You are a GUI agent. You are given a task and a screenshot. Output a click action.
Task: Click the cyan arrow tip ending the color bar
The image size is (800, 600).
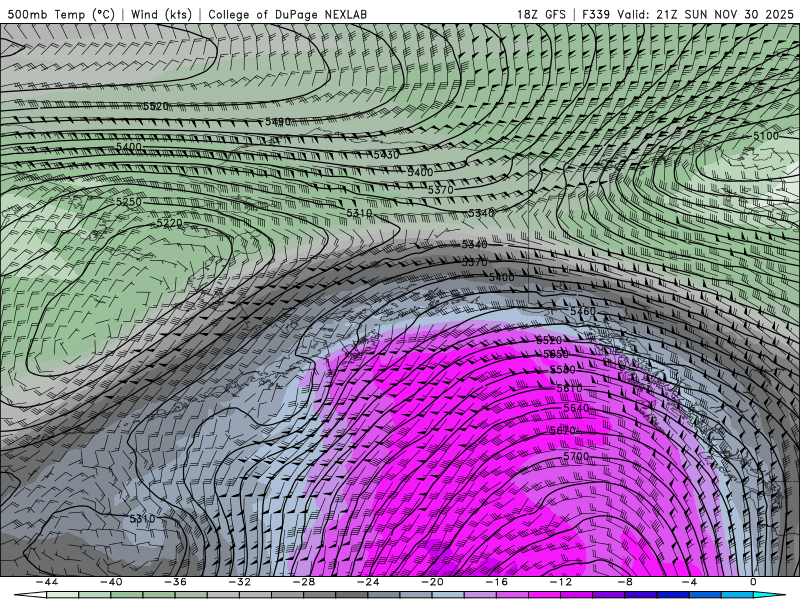[x=770, y=595]
